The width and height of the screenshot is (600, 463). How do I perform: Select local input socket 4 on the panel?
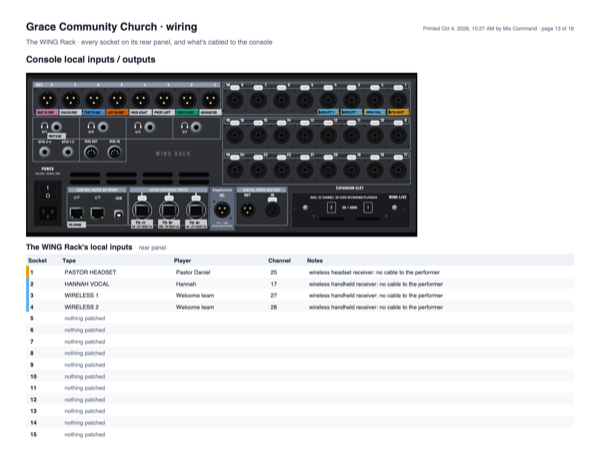click(x=328, y=100)
